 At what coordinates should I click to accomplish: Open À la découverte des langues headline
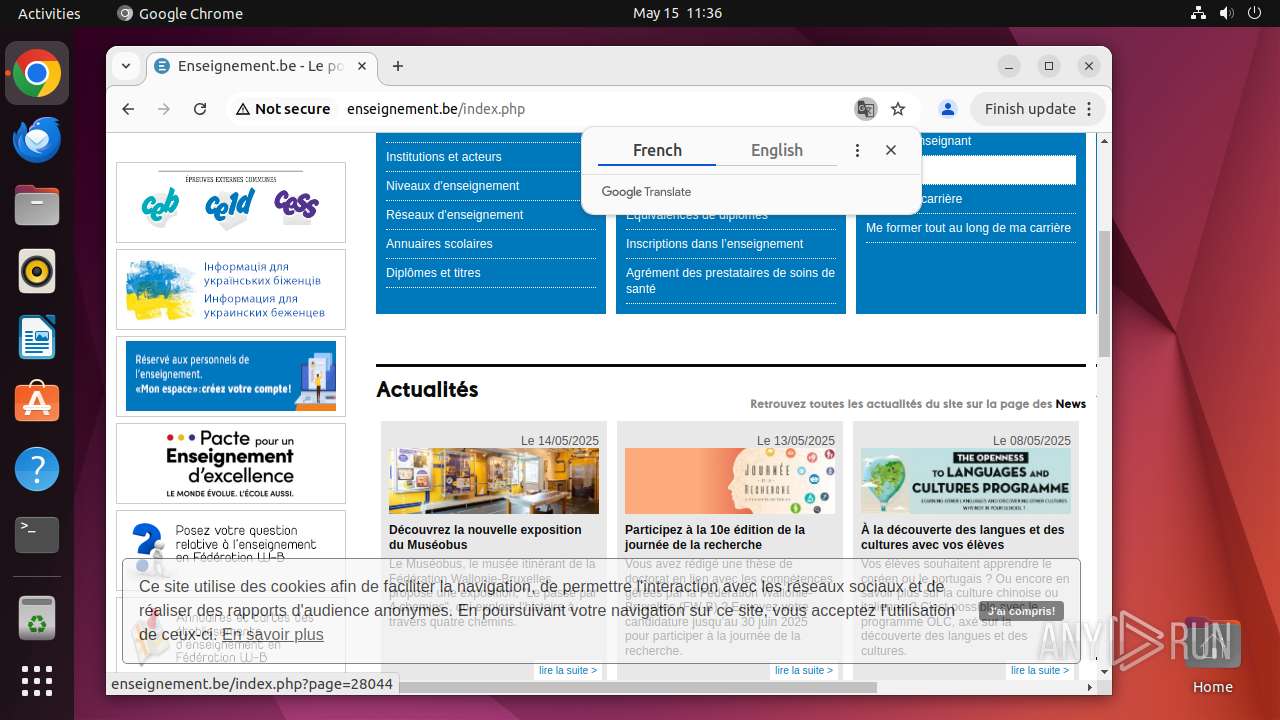(963, 537)
